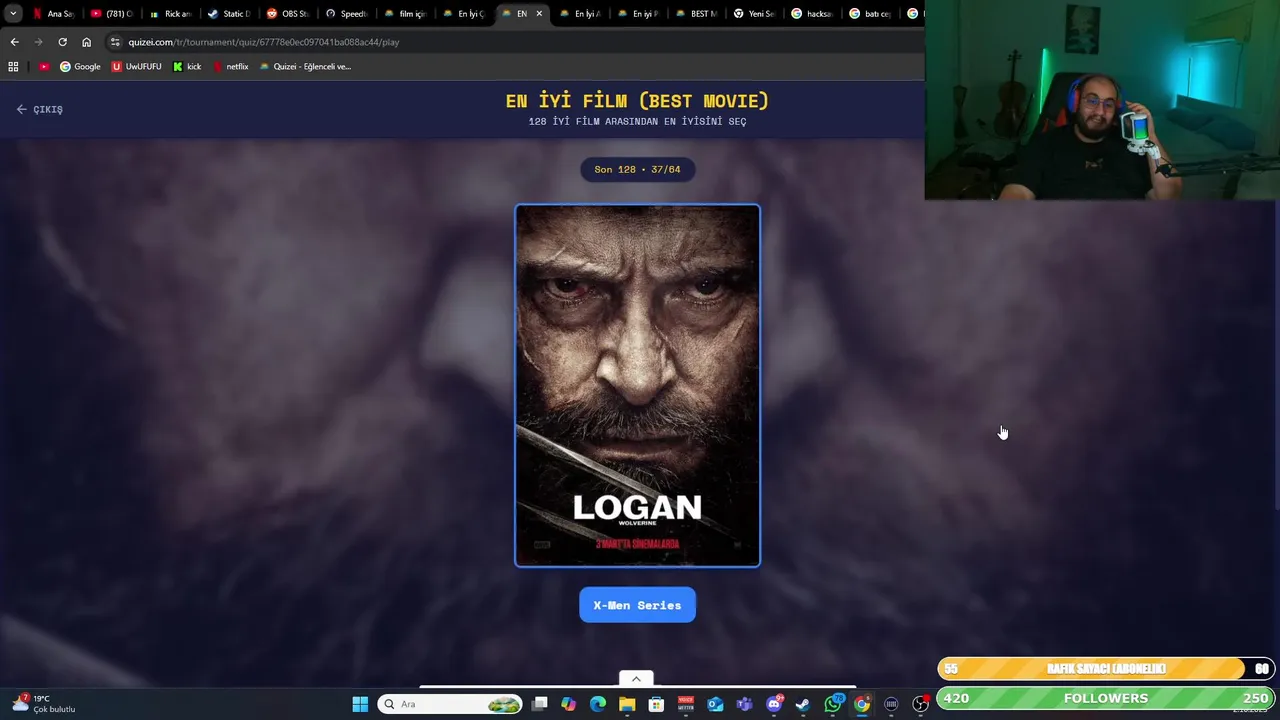Image resolution: width=1280 pixels, height=720 pixels.
Task: Open the Google bookmark
Action: point(80,67)
